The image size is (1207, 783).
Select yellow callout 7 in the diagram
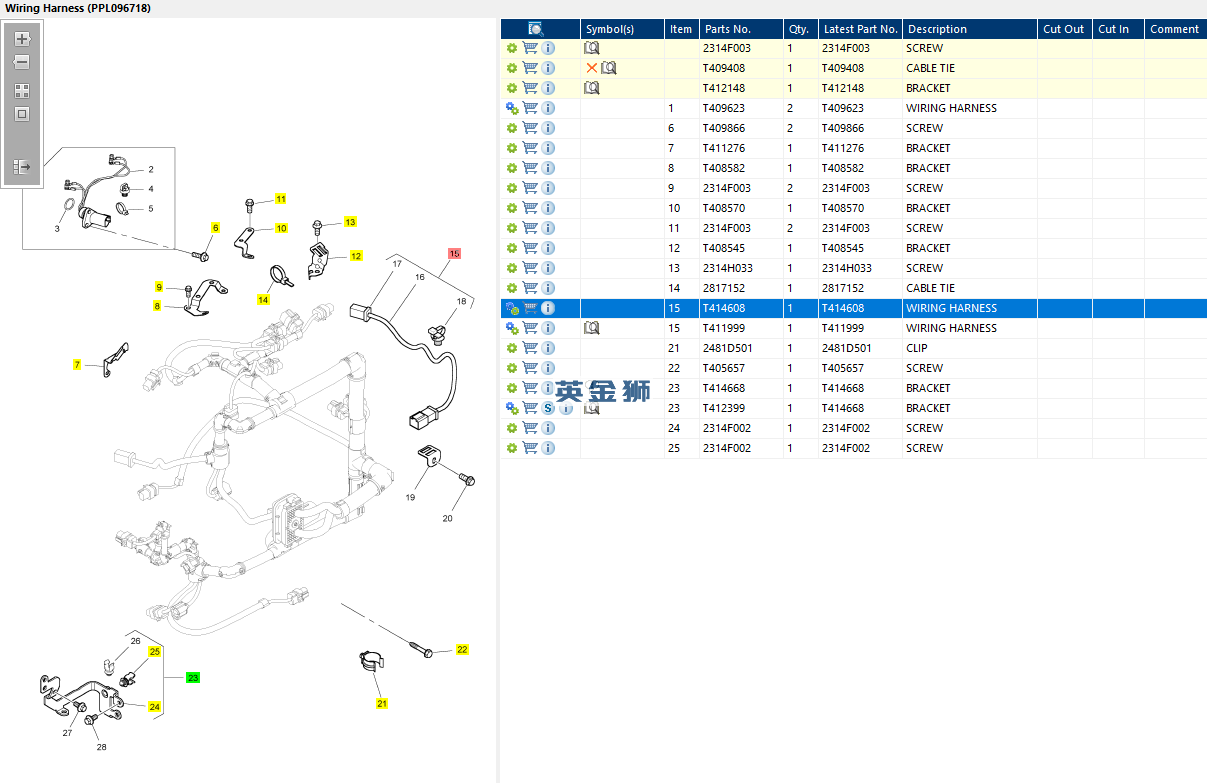pos(77,365)
